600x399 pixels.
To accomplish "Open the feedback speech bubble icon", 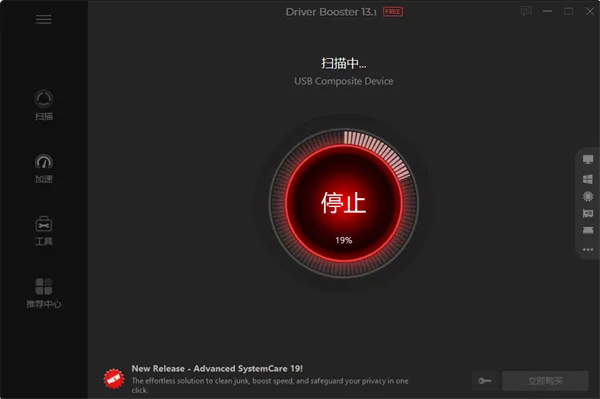I will coord(526,11).
